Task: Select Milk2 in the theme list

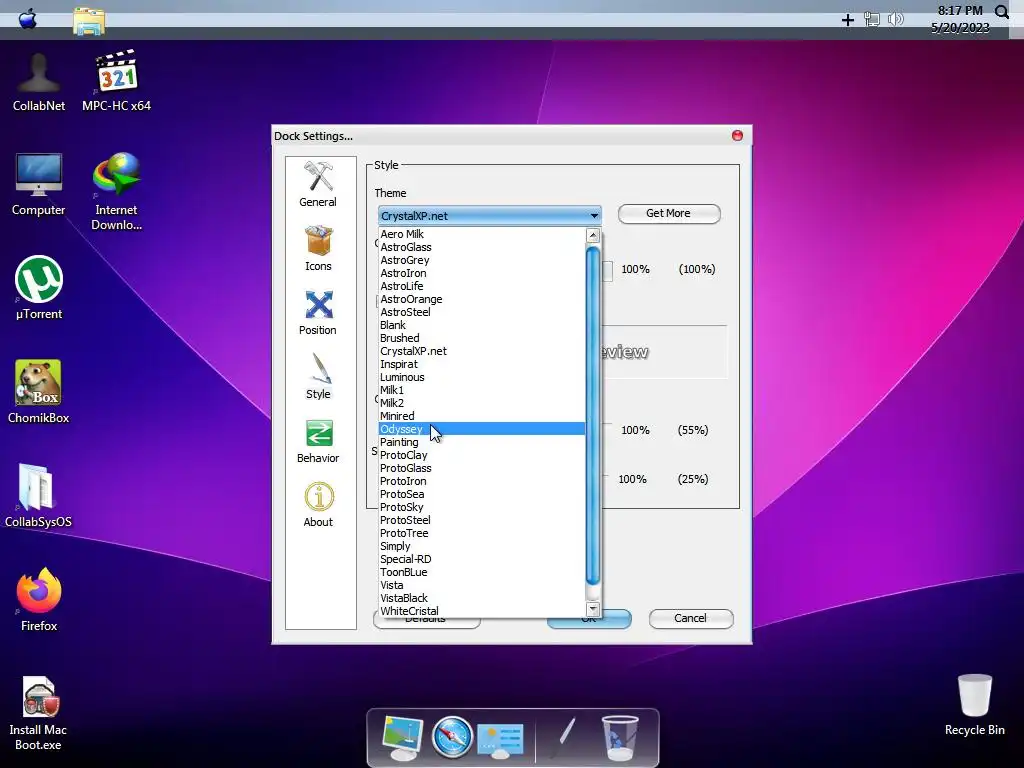Action: (482, 403)
